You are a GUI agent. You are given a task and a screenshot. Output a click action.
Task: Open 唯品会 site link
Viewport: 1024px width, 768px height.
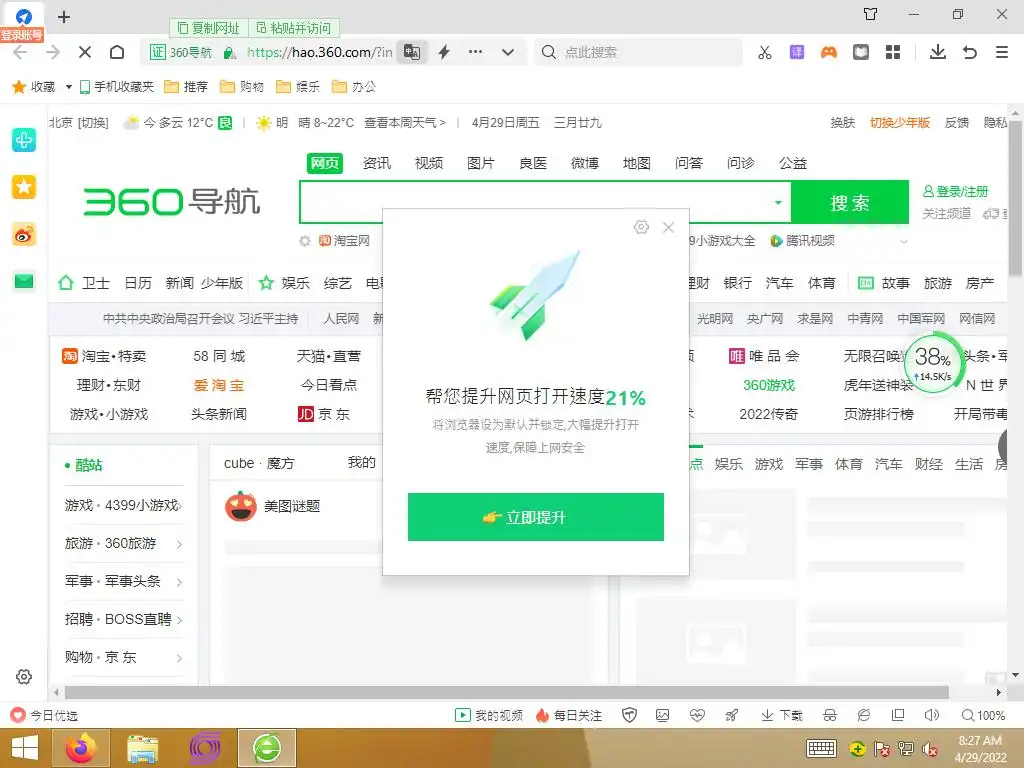(765, 356)
